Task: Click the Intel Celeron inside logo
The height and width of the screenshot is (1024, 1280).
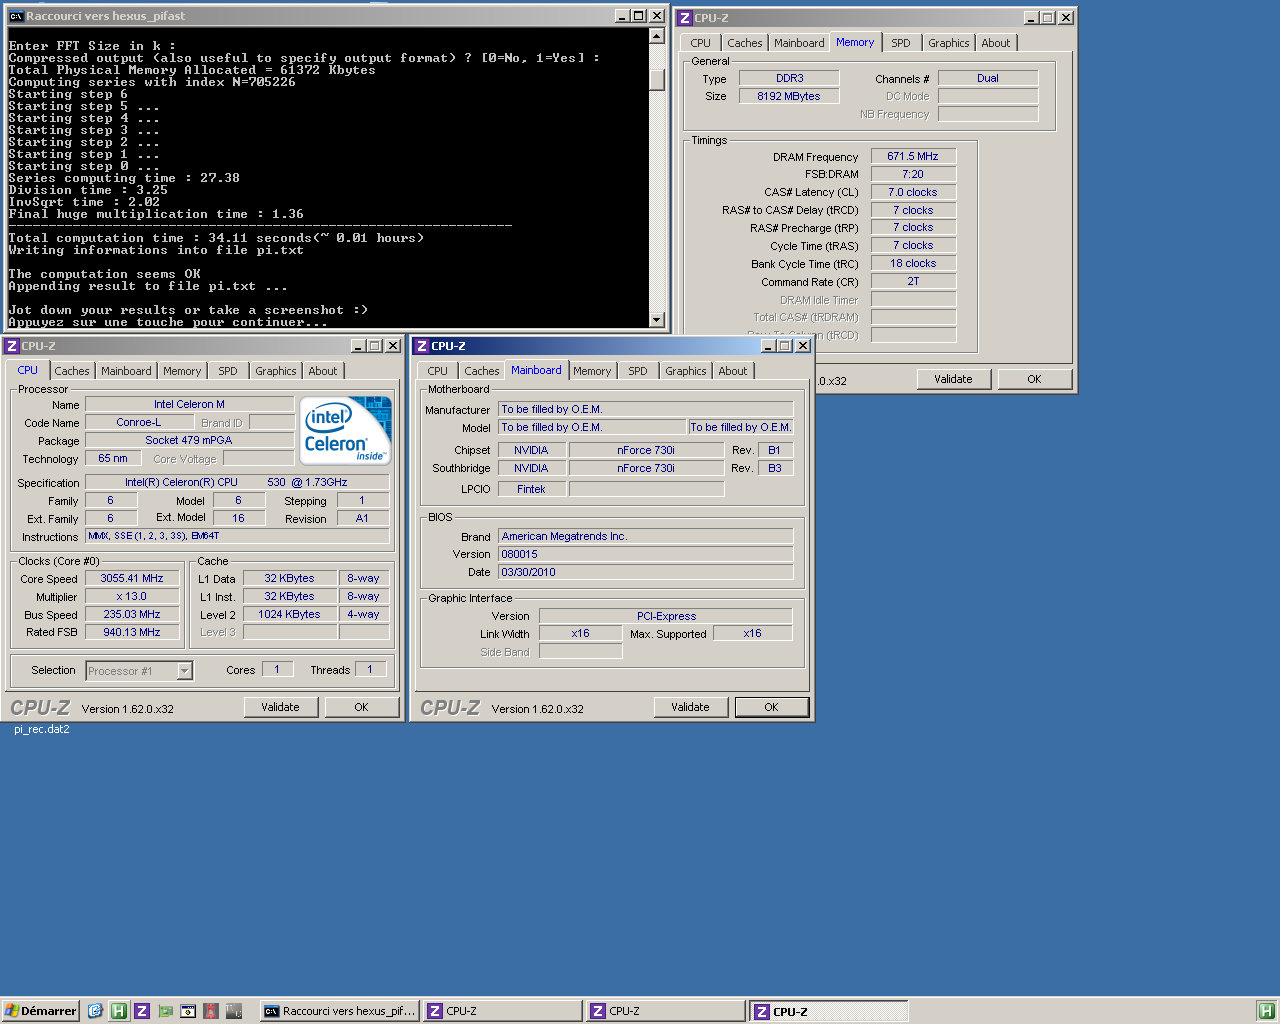Action: 345,430
